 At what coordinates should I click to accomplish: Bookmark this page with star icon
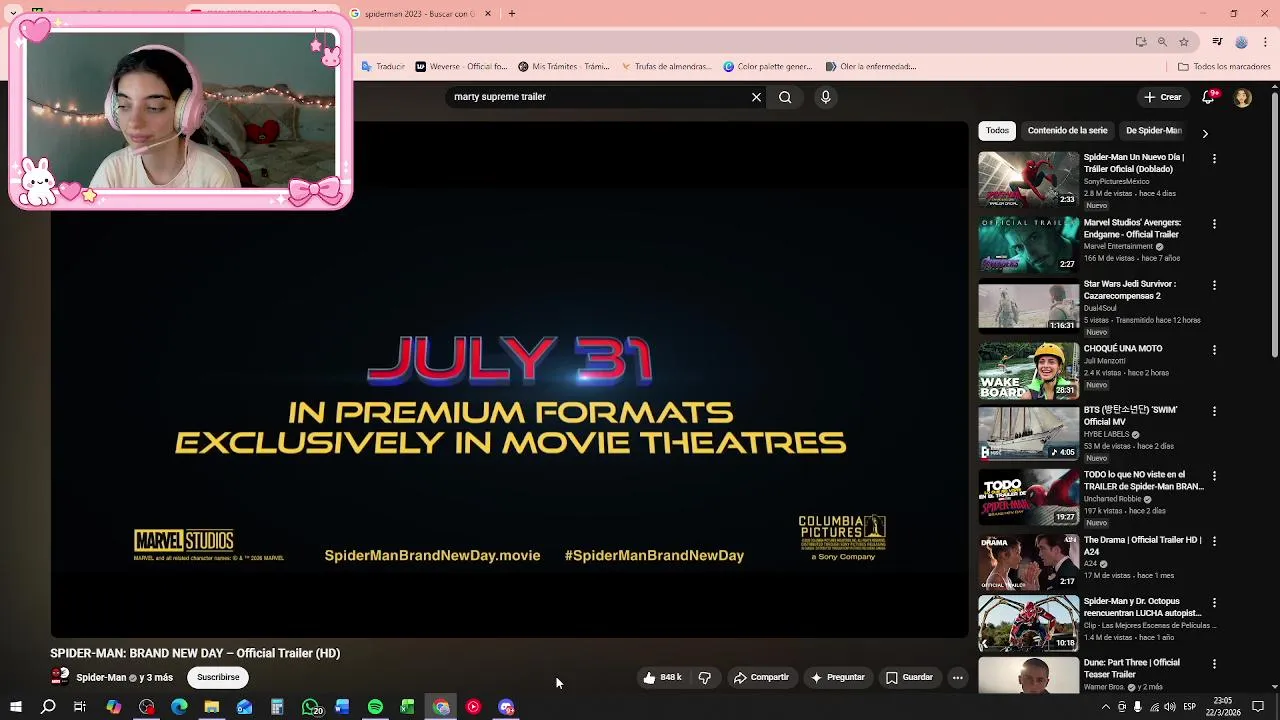click(x=1184, y=42)
